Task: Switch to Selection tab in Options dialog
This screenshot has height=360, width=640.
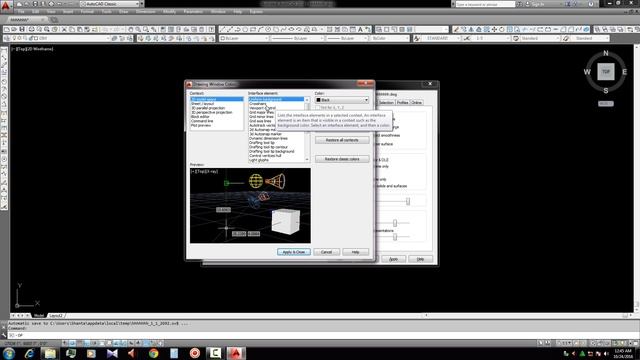Action: point(386,102)
